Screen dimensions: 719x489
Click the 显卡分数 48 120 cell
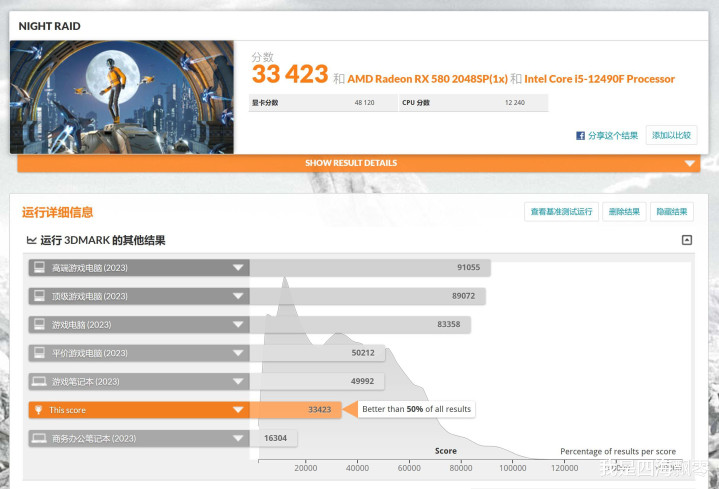point(323,103)
